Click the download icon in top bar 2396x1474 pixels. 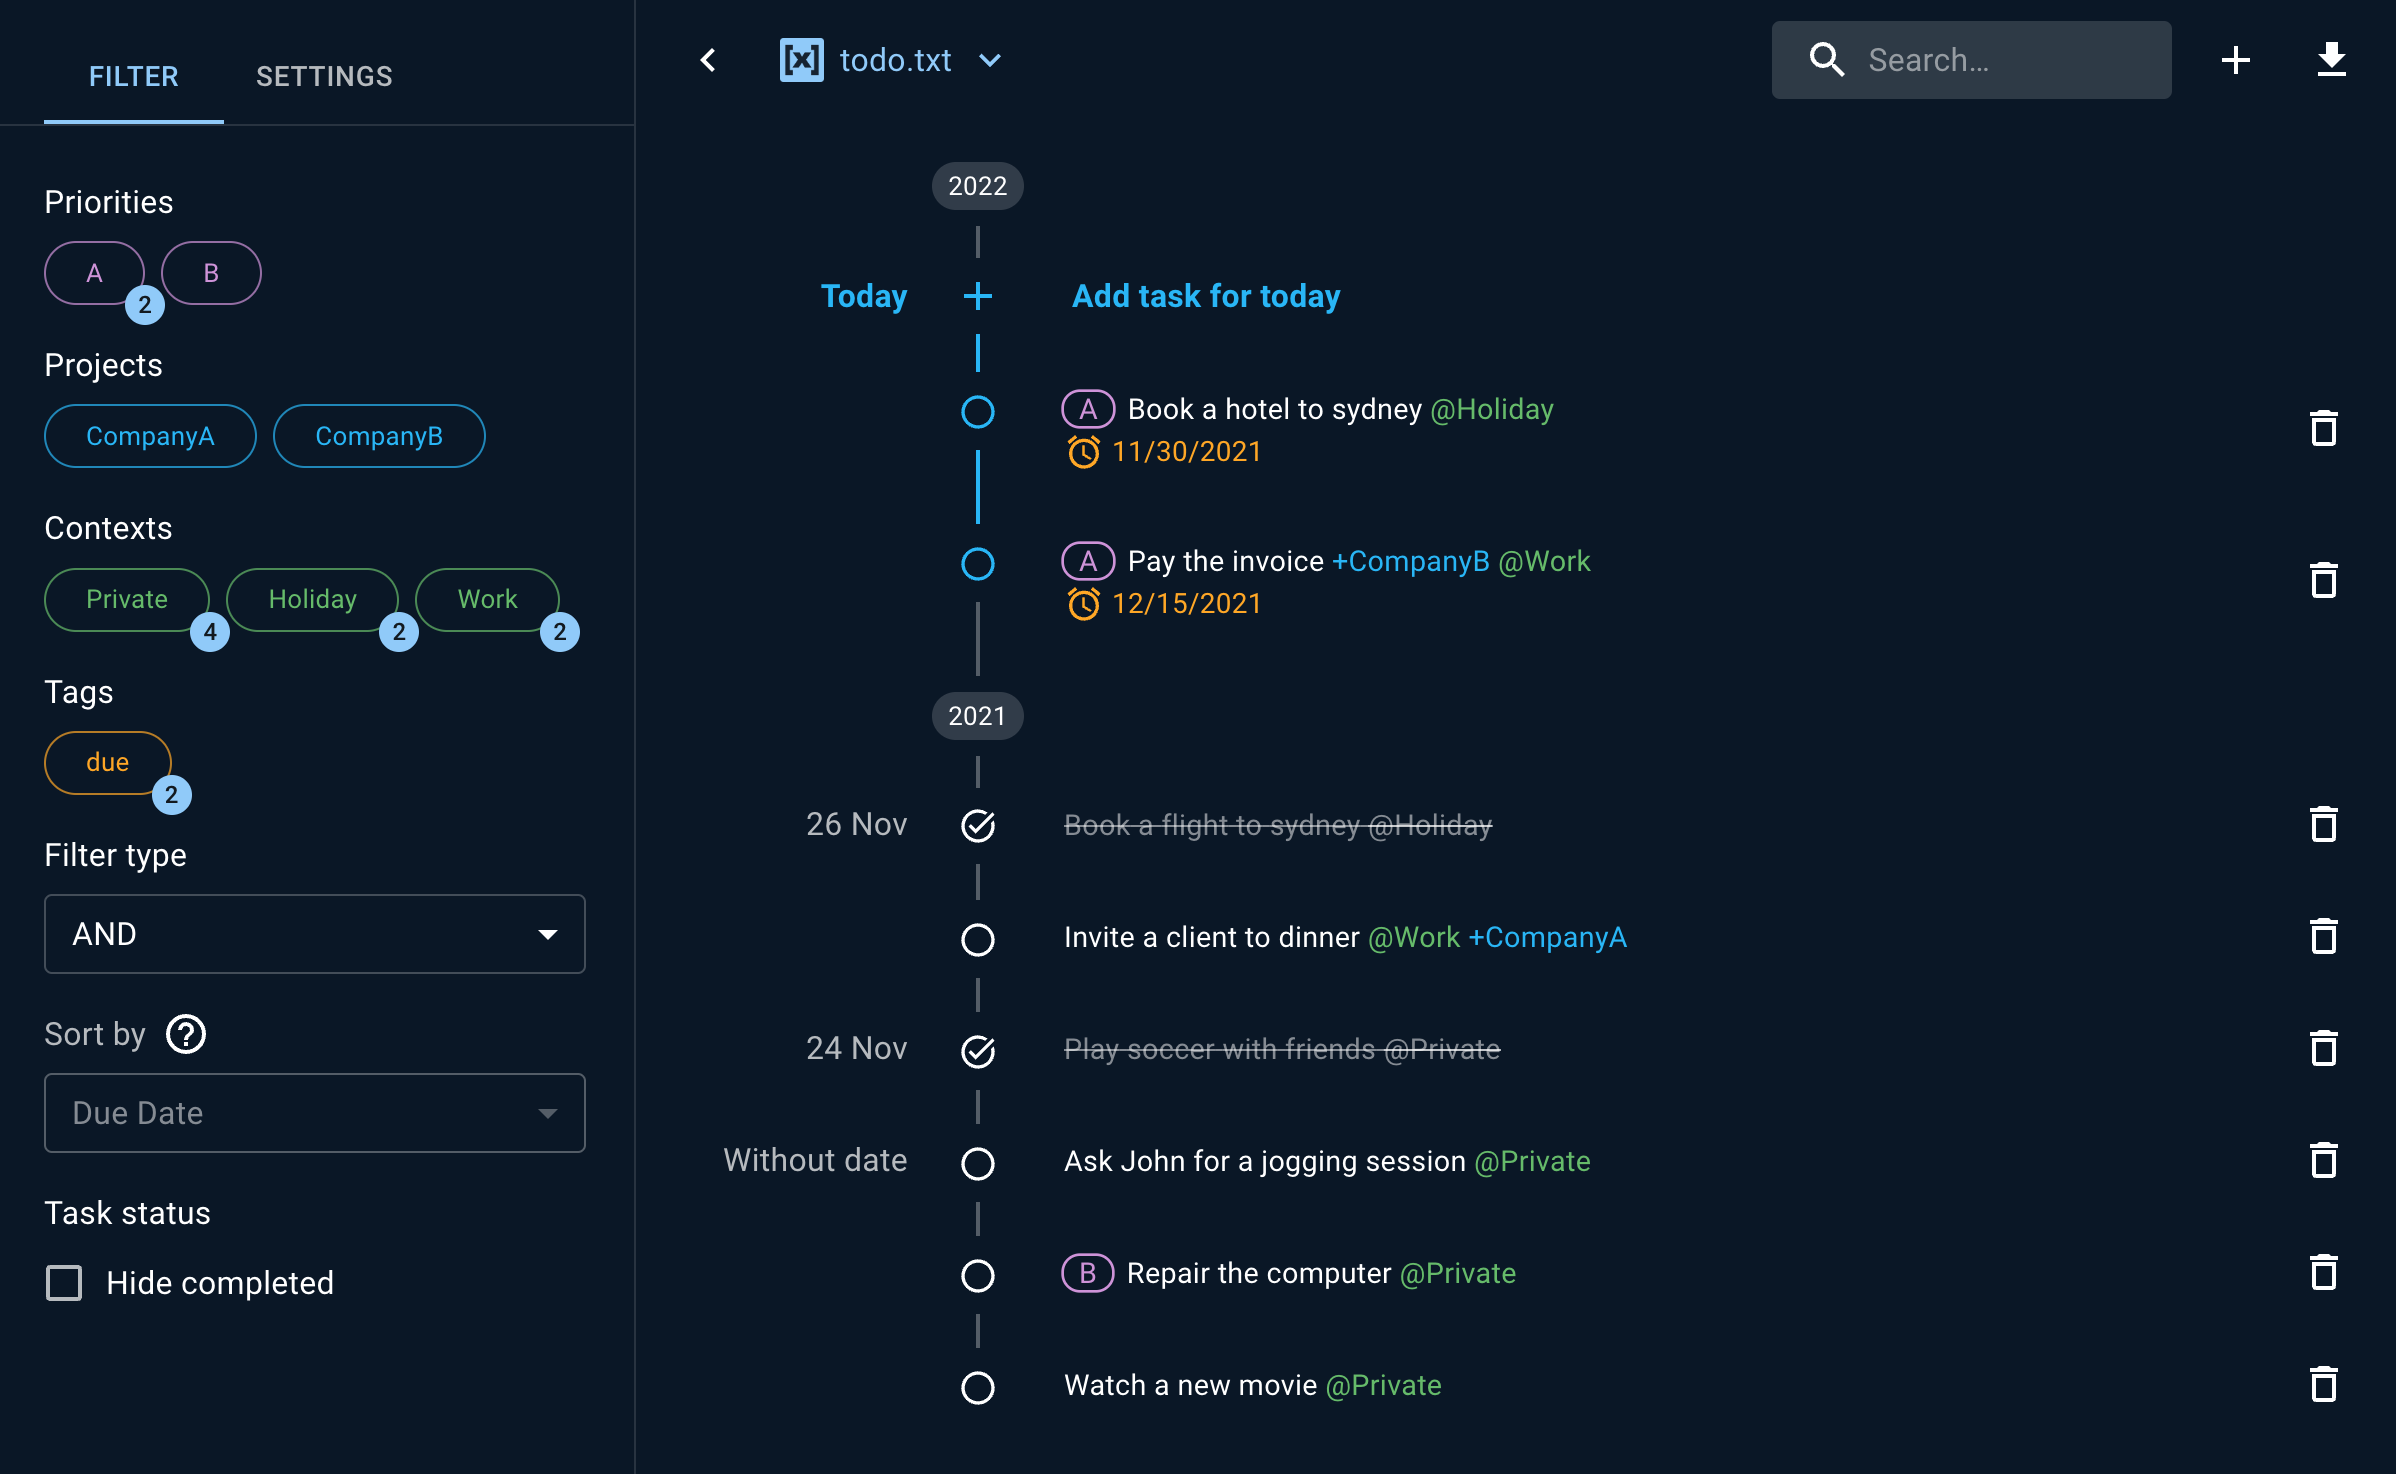point(2331,60)
